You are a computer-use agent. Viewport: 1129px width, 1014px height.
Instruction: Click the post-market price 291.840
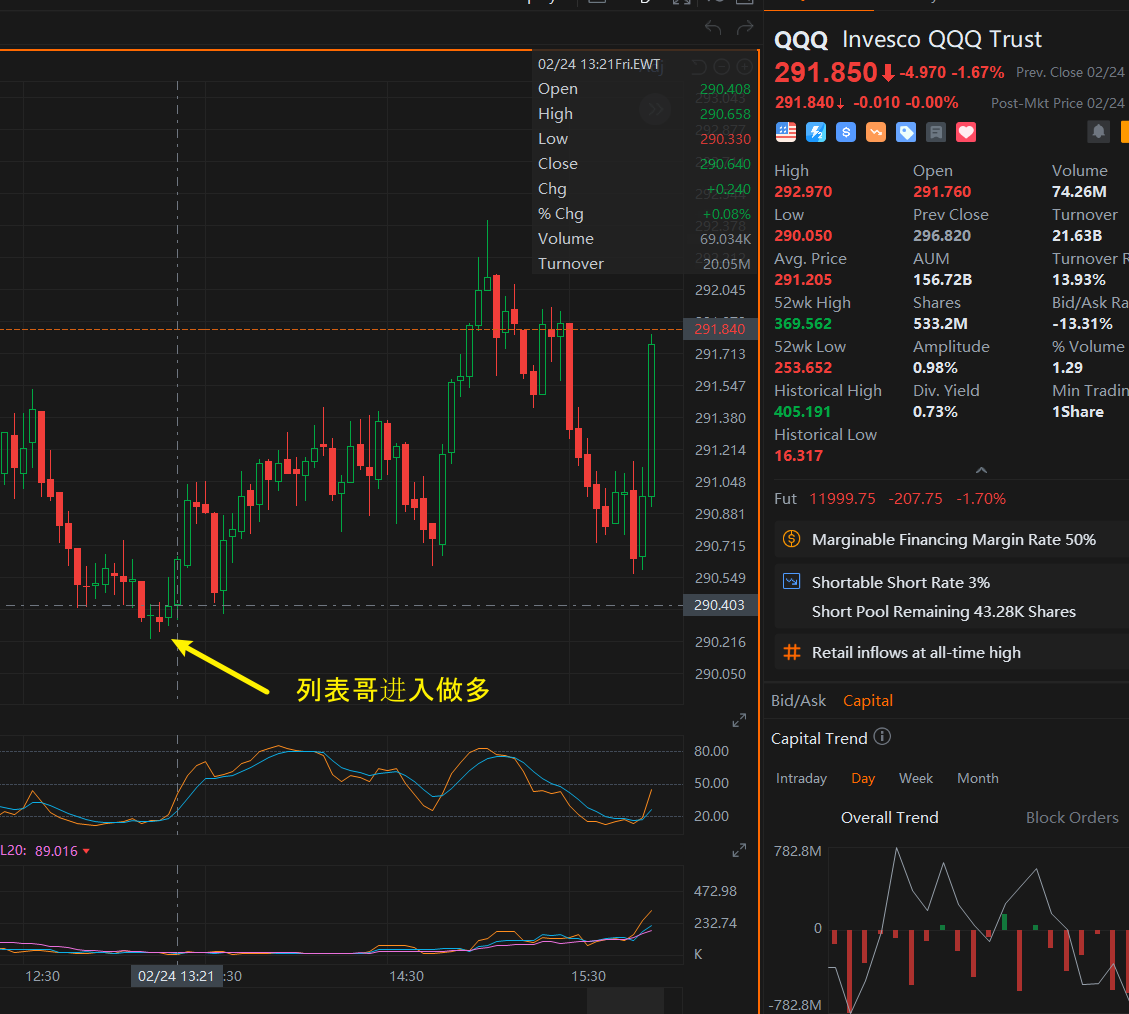(804, 103)
